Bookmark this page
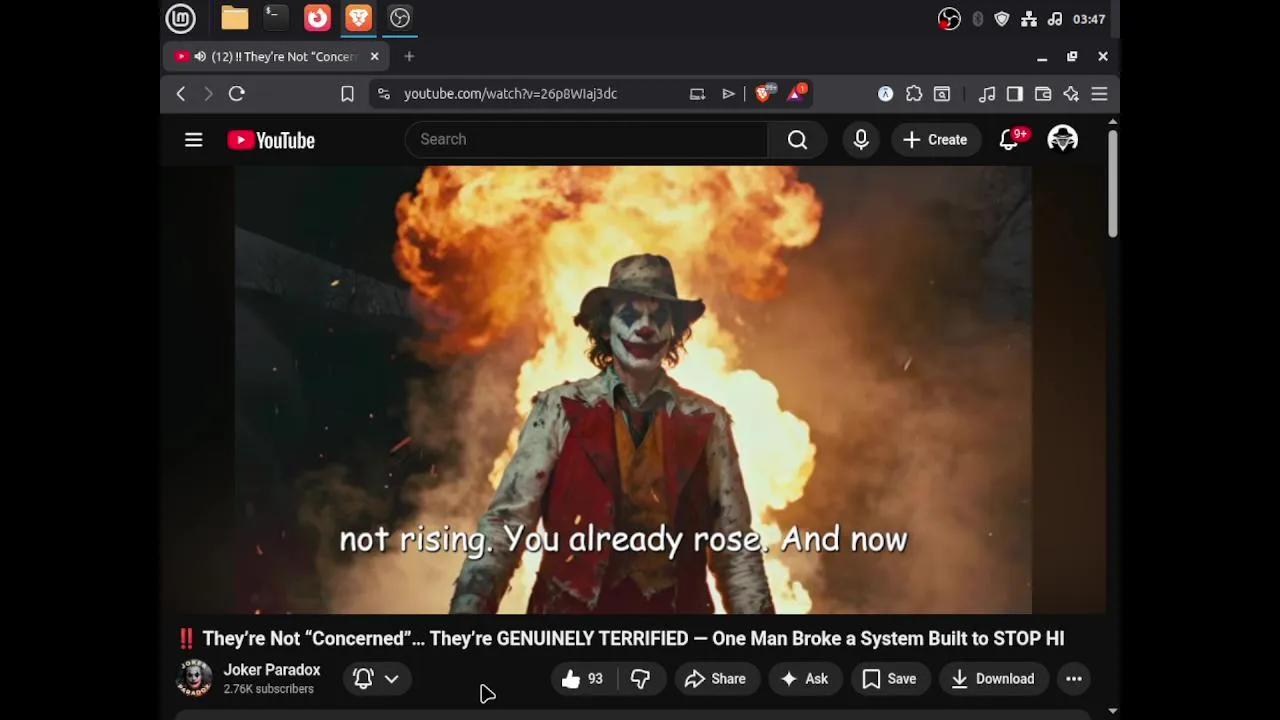1280x720 pixels. 347,94
